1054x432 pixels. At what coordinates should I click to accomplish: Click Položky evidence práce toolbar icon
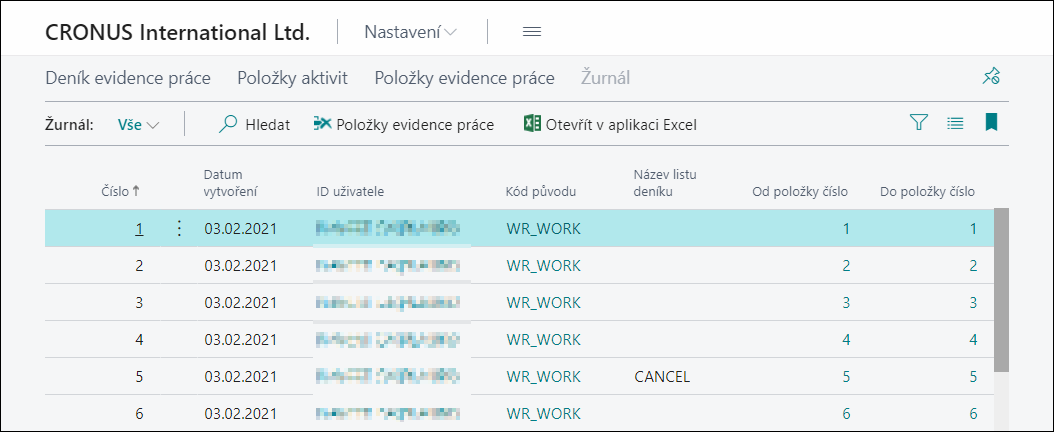[322, 124]
